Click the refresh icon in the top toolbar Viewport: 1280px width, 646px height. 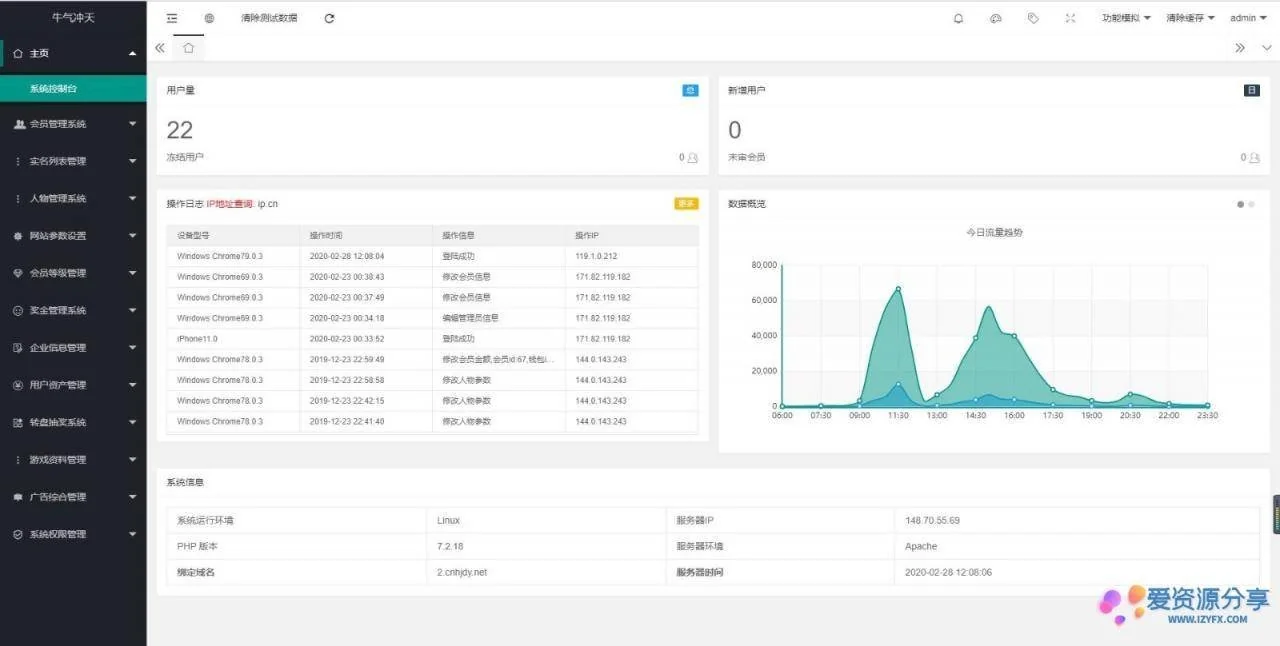coord(329,18)
